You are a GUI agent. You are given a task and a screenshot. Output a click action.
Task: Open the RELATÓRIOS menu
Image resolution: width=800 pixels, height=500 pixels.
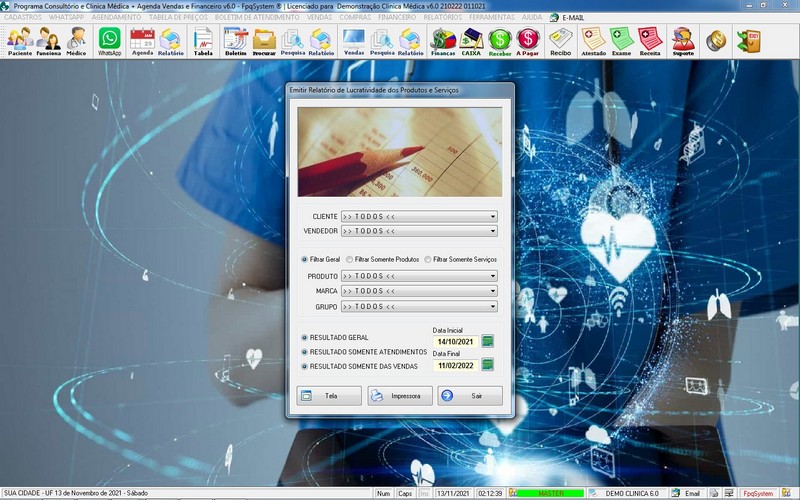[442, 17]
